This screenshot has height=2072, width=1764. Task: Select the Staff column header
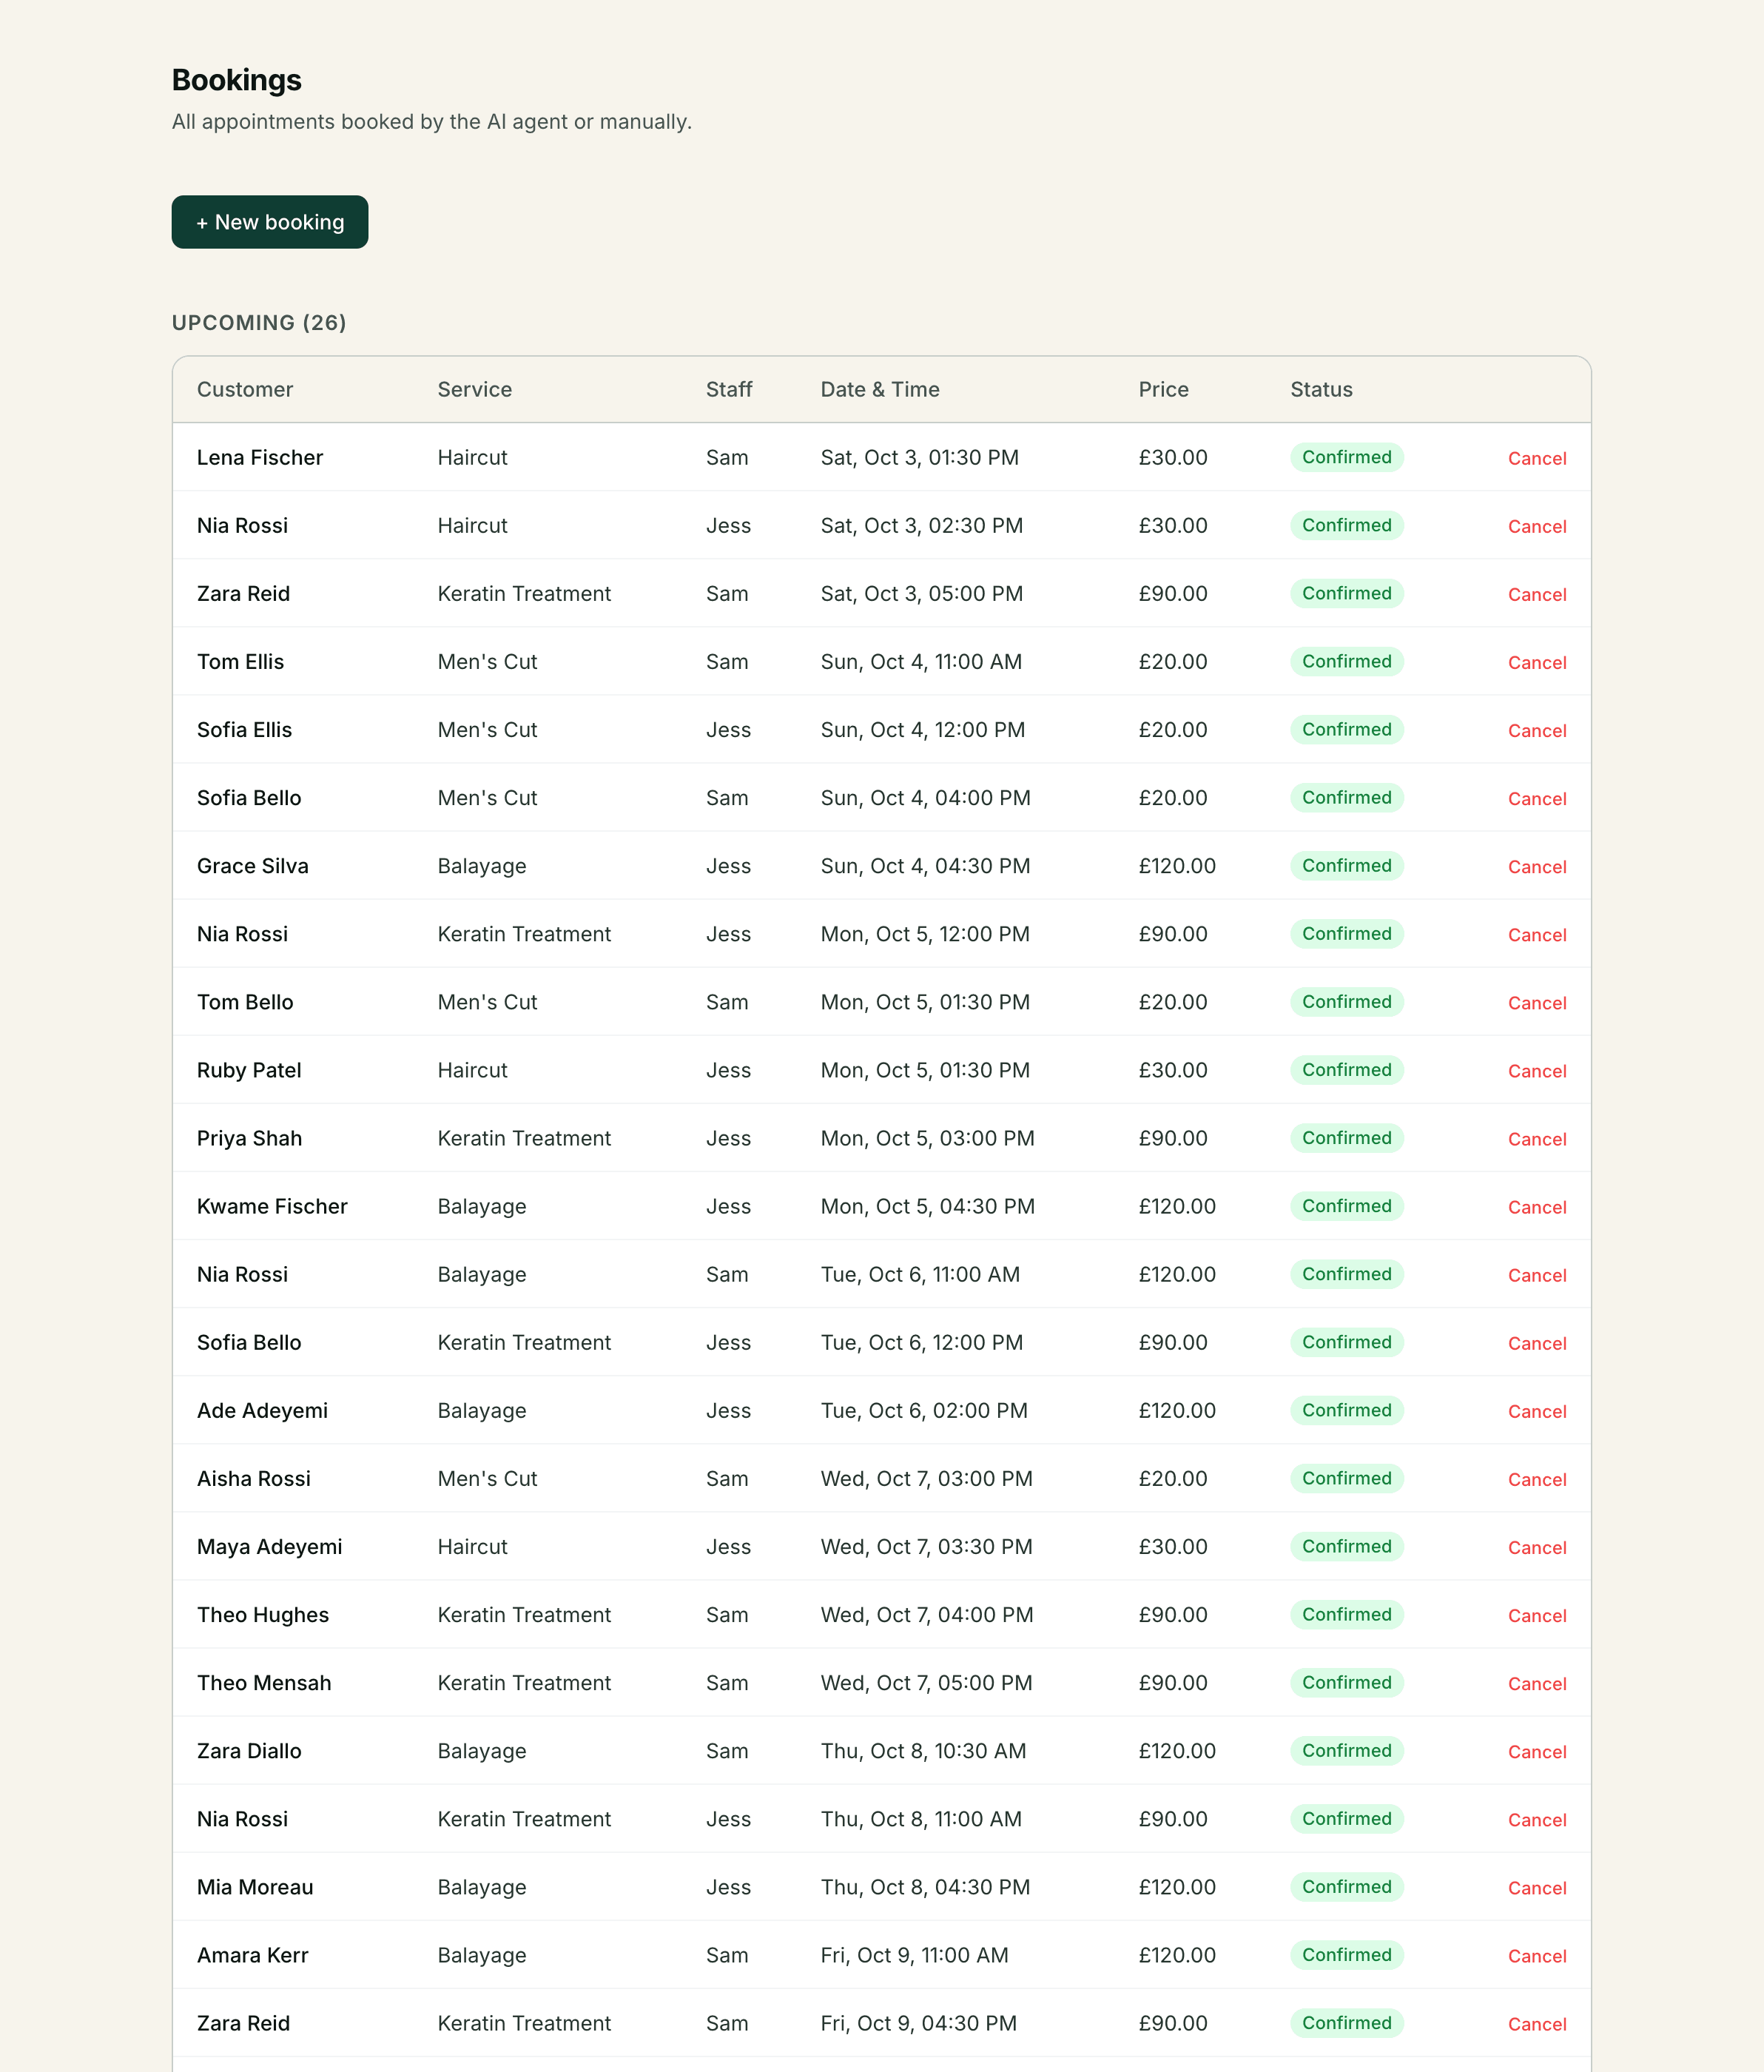pyautogui.click(x=729, y=389)
